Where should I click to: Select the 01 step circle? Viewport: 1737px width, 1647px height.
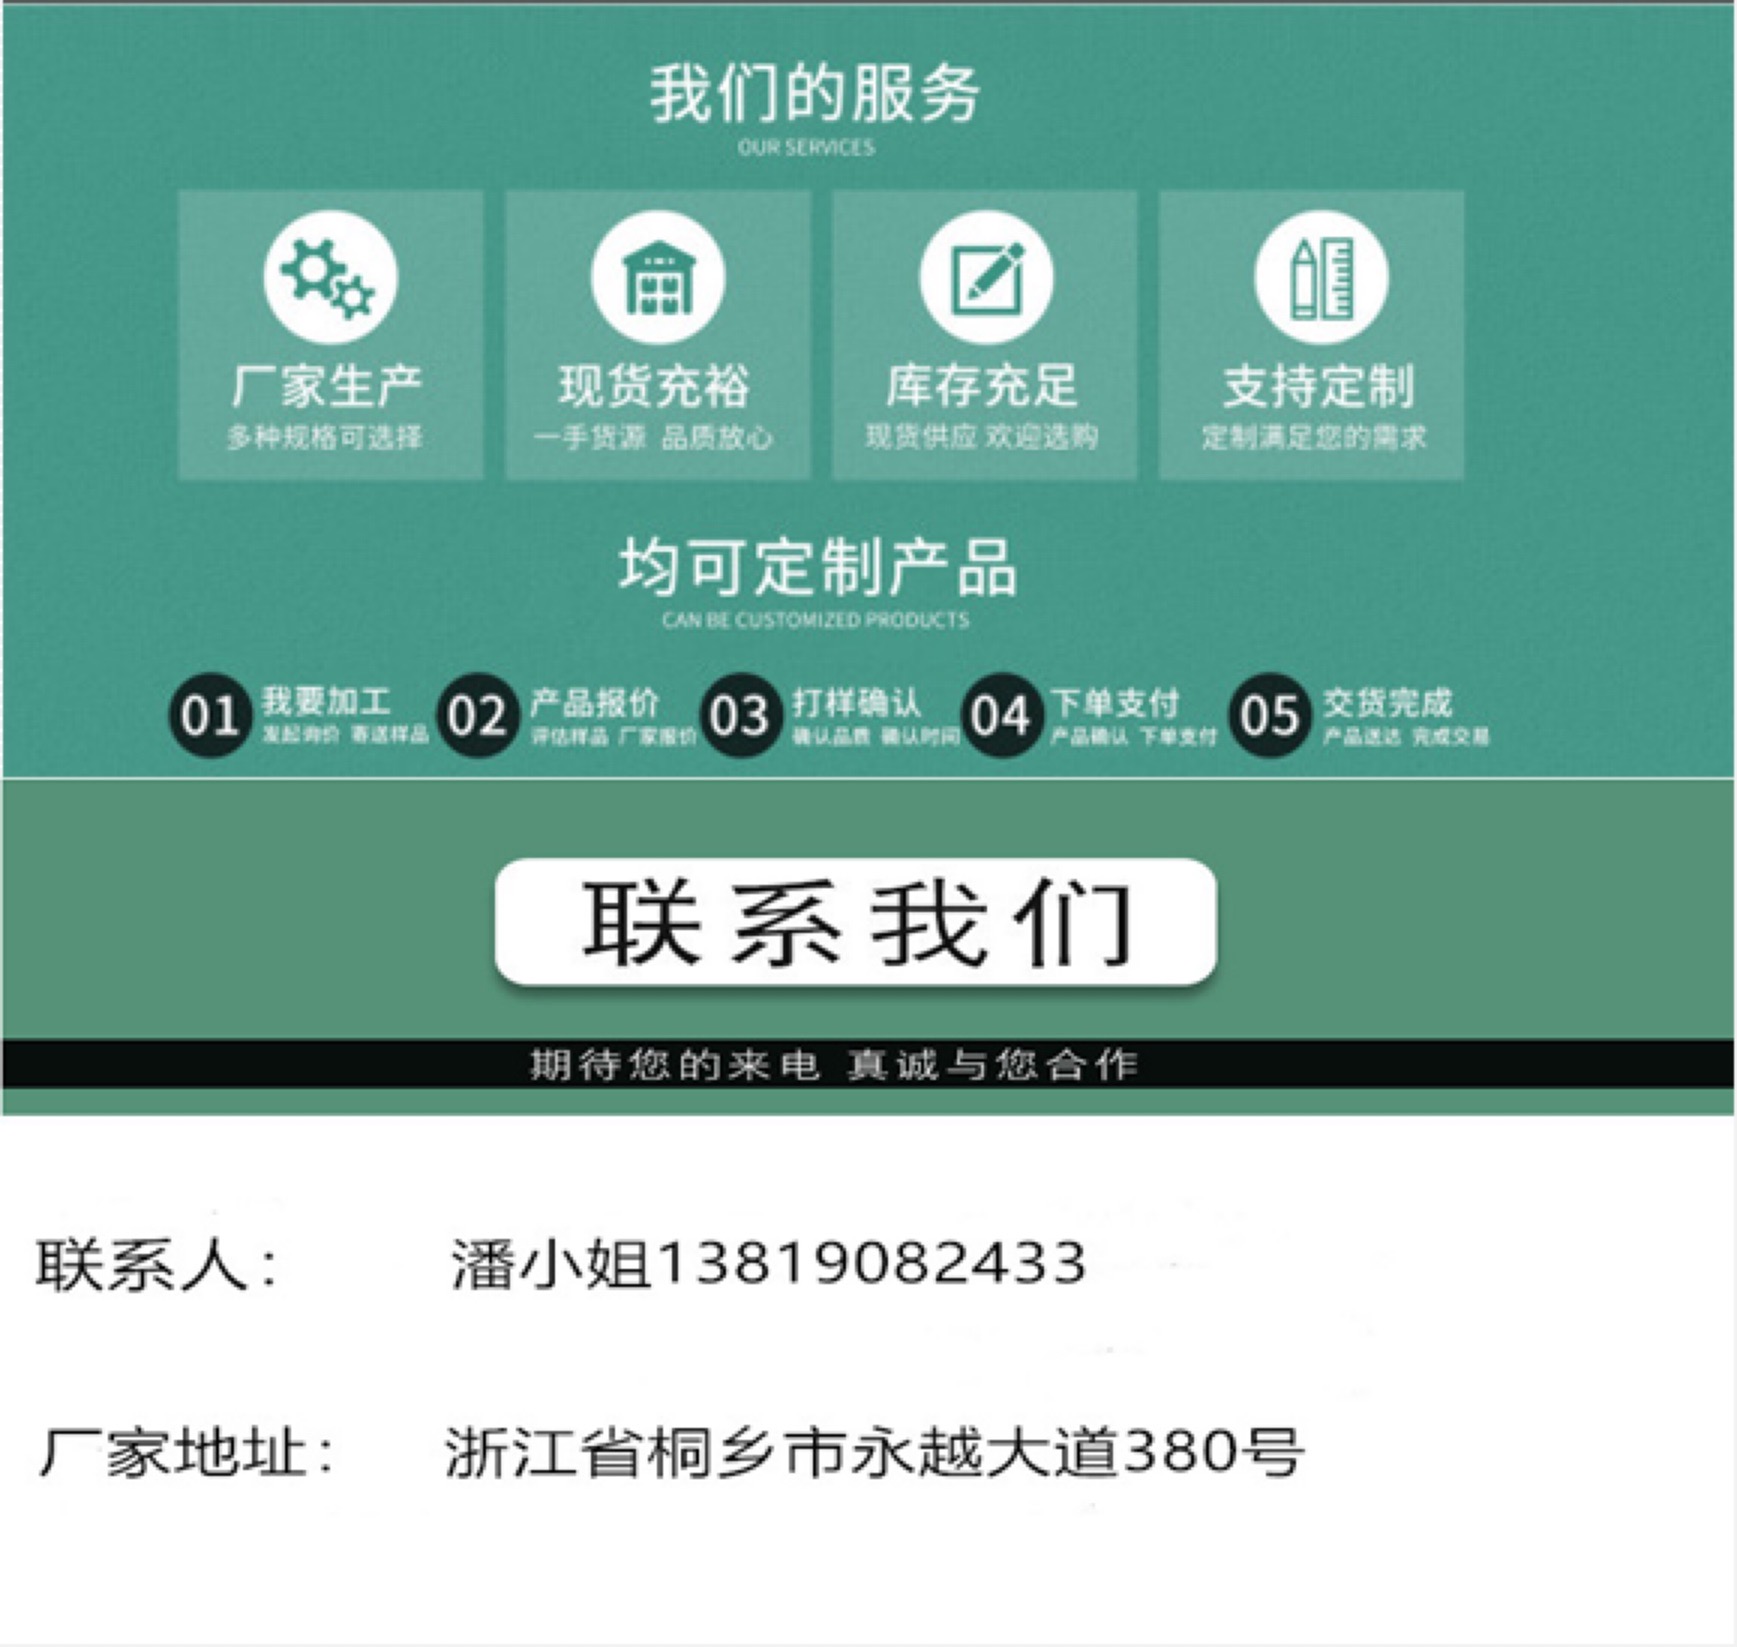tap(209, 715)
